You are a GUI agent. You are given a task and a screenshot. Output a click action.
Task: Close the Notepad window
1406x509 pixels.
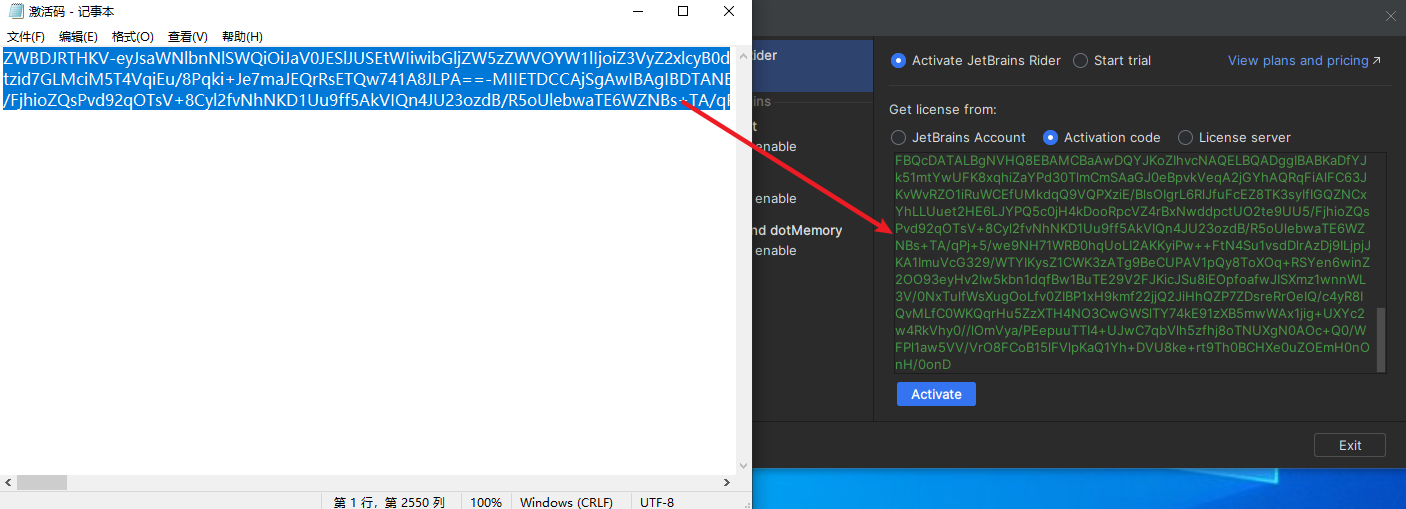click(x=729, y=12)
